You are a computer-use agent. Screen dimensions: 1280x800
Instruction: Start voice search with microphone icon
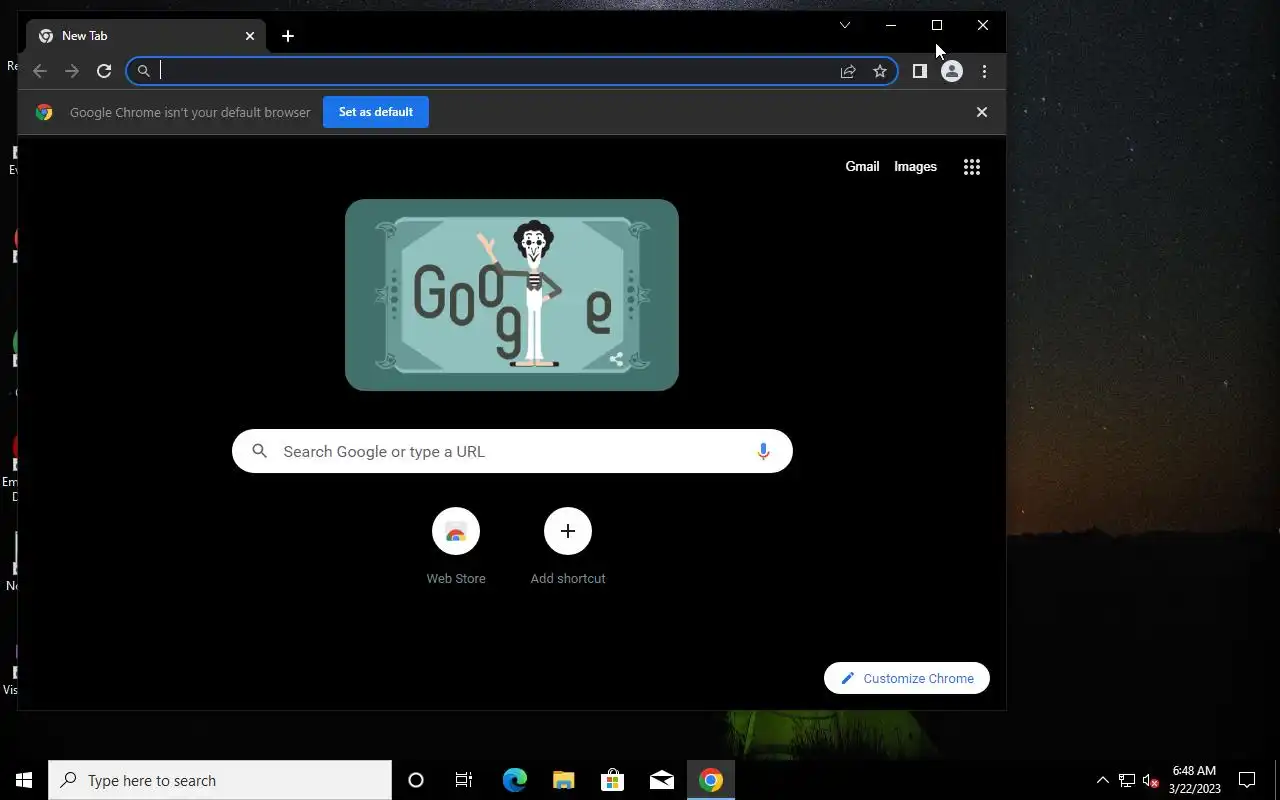(x=763, y=451)
